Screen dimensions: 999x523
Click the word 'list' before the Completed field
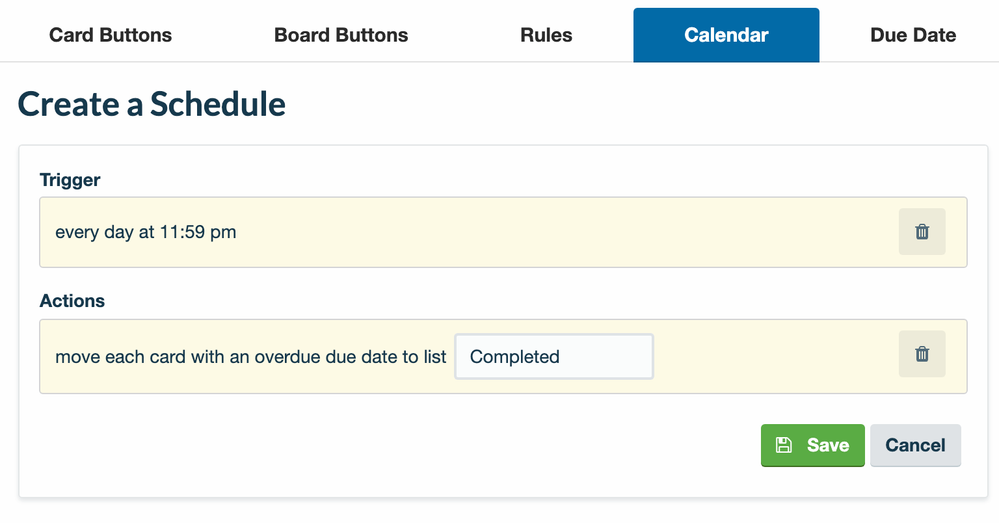435,357
